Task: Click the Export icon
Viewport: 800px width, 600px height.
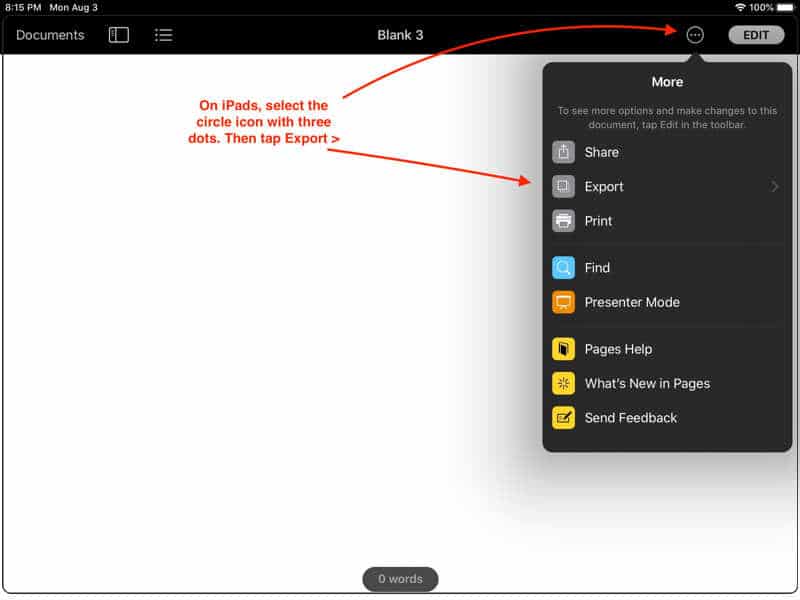Action: pos(563,186)
